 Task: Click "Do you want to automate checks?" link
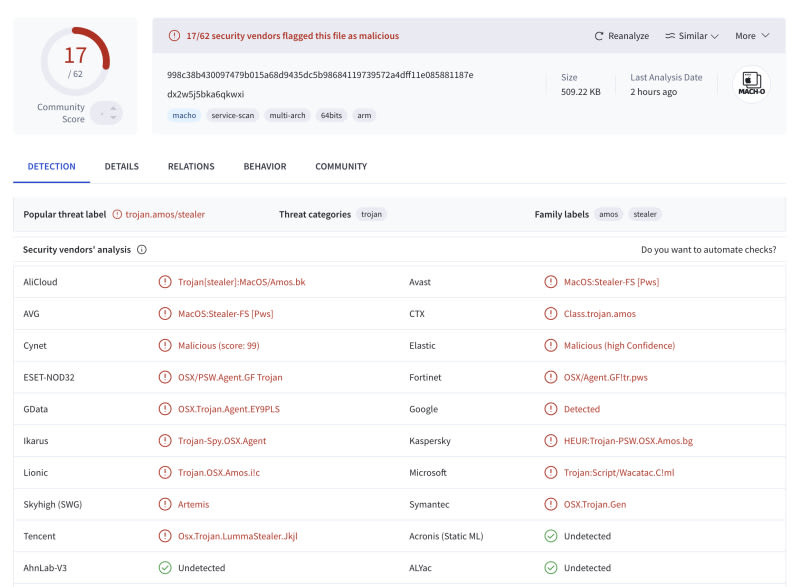(x=708, y=250)
